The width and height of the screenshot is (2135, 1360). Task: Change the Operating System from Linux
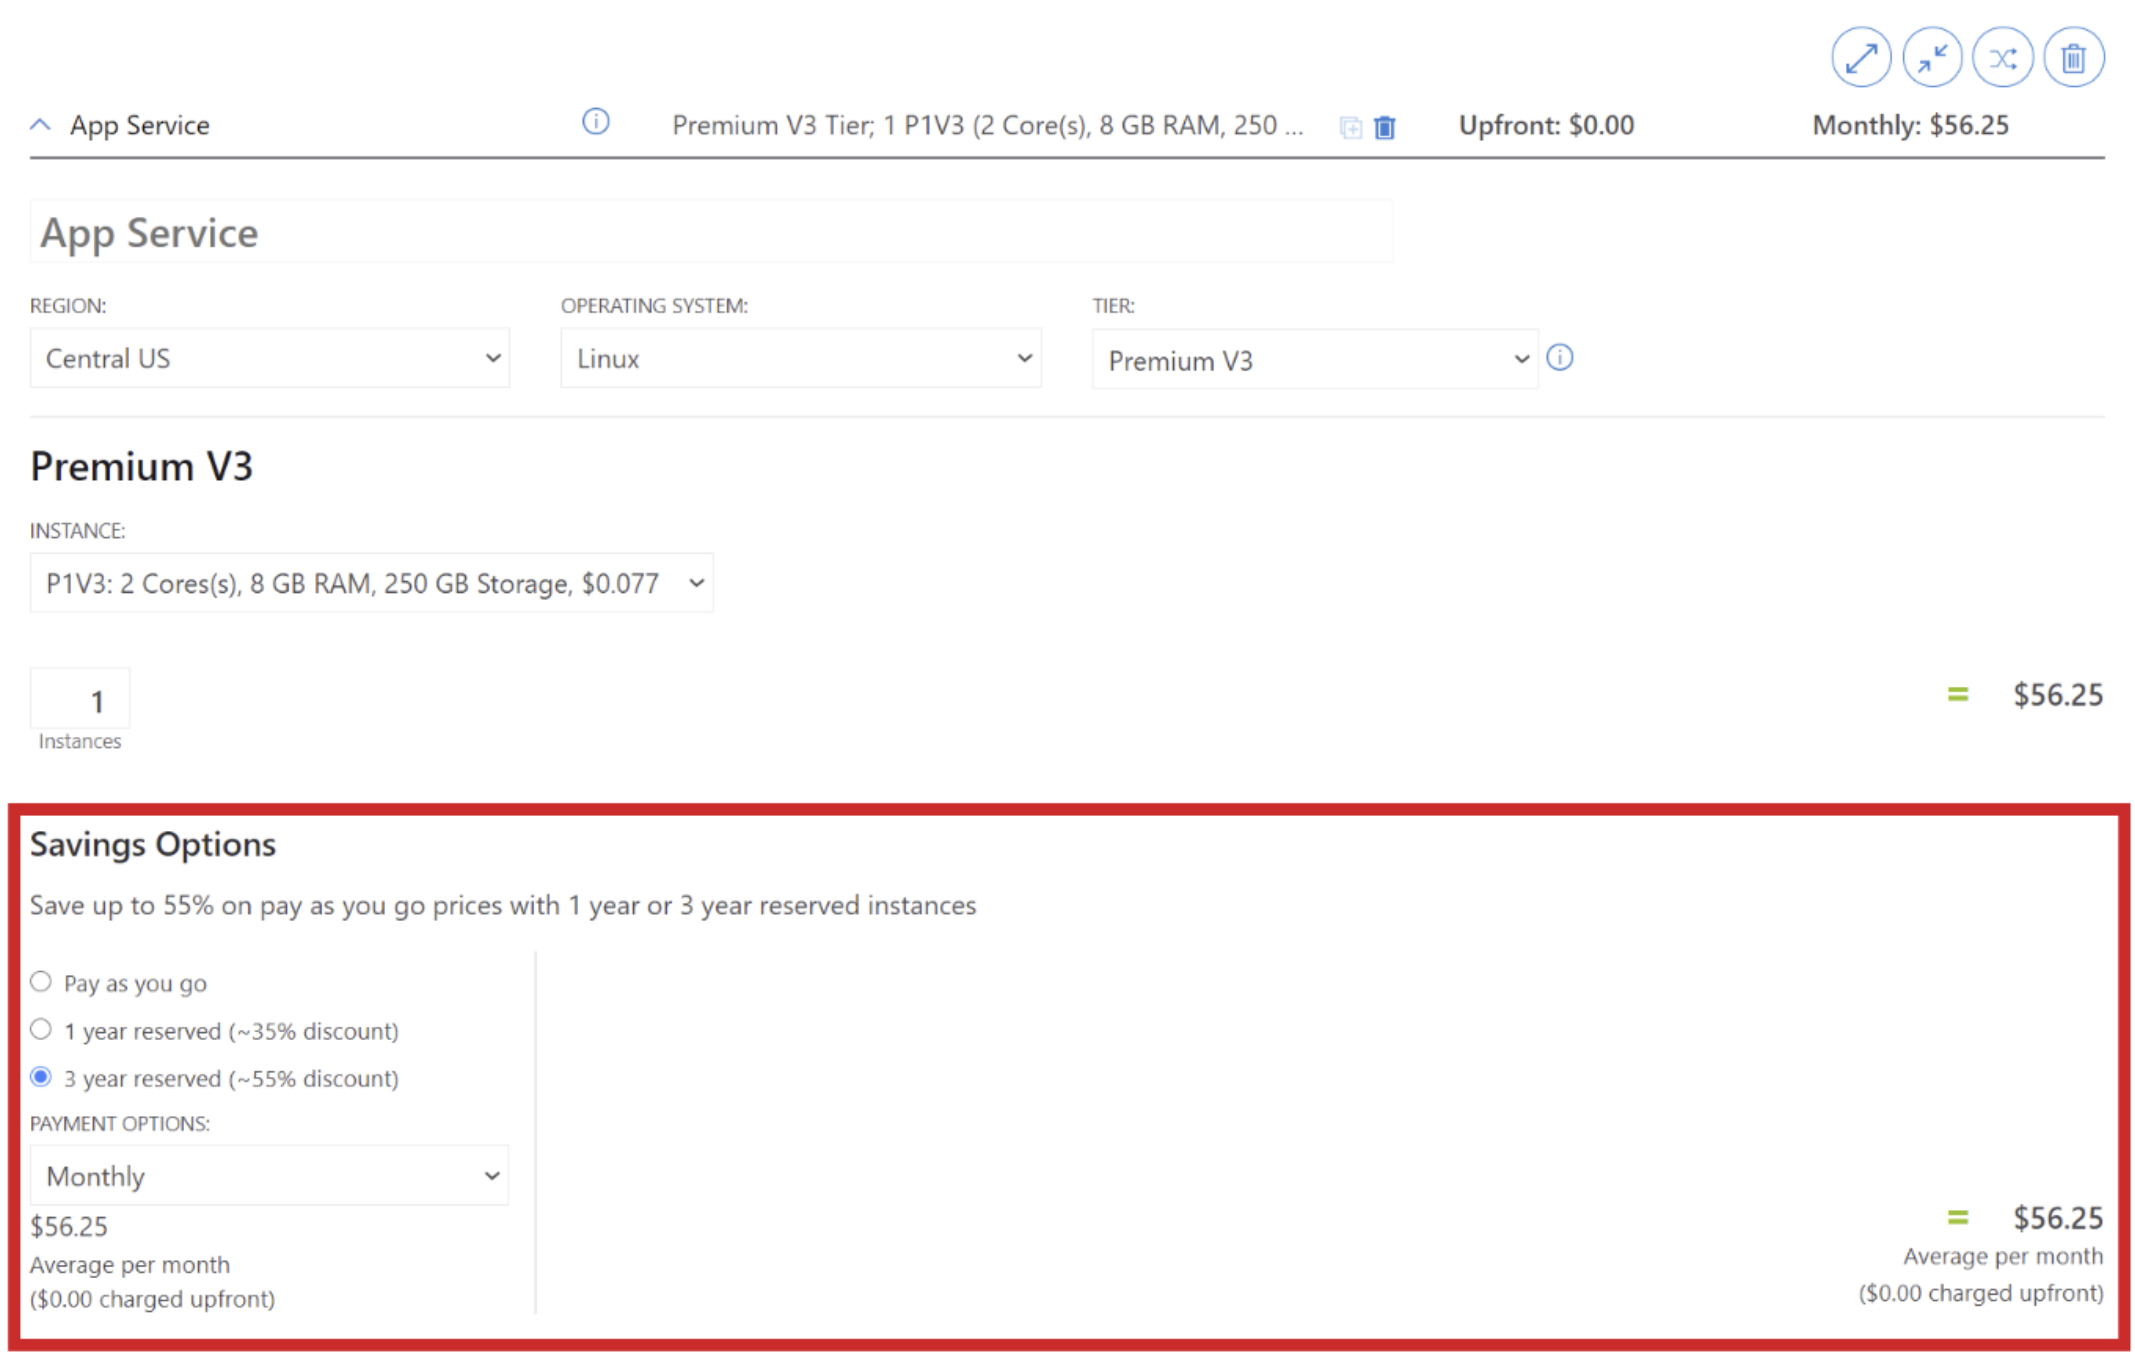(x=800, y=358)
